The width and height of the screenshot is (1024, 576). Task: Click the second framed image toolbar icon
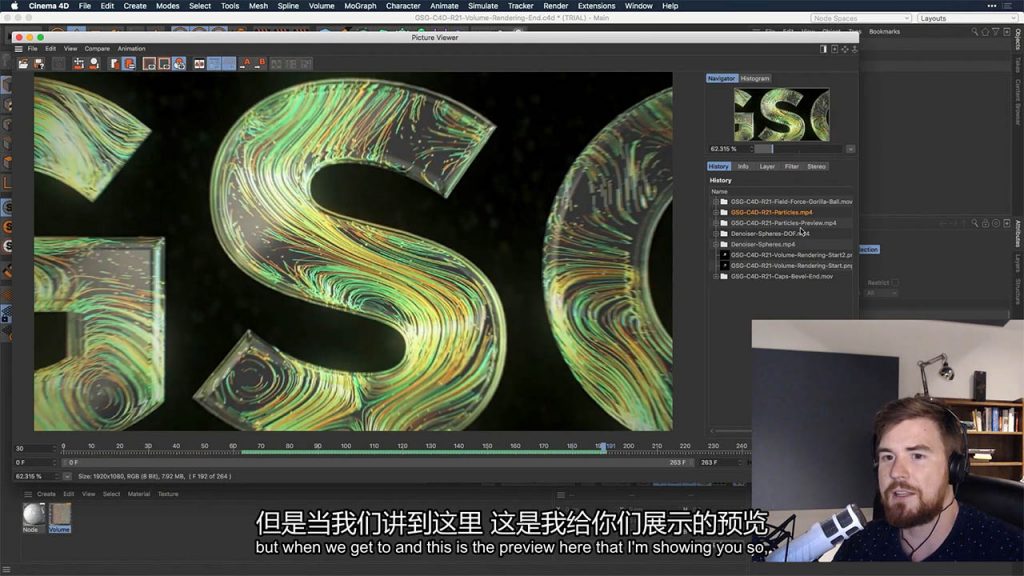(164, 63)
